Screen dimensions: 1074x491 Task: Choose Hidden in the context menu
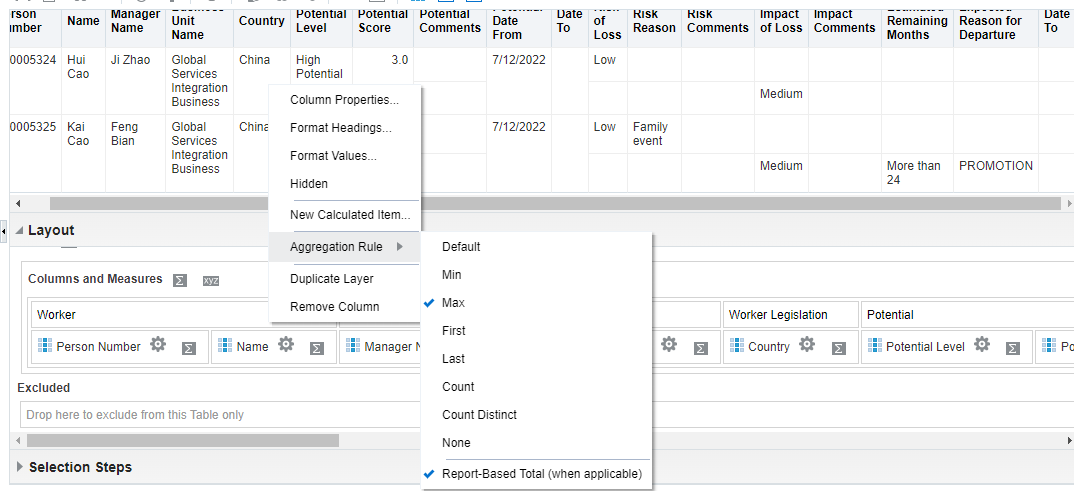pyautogui.click(x=345, y=184)
